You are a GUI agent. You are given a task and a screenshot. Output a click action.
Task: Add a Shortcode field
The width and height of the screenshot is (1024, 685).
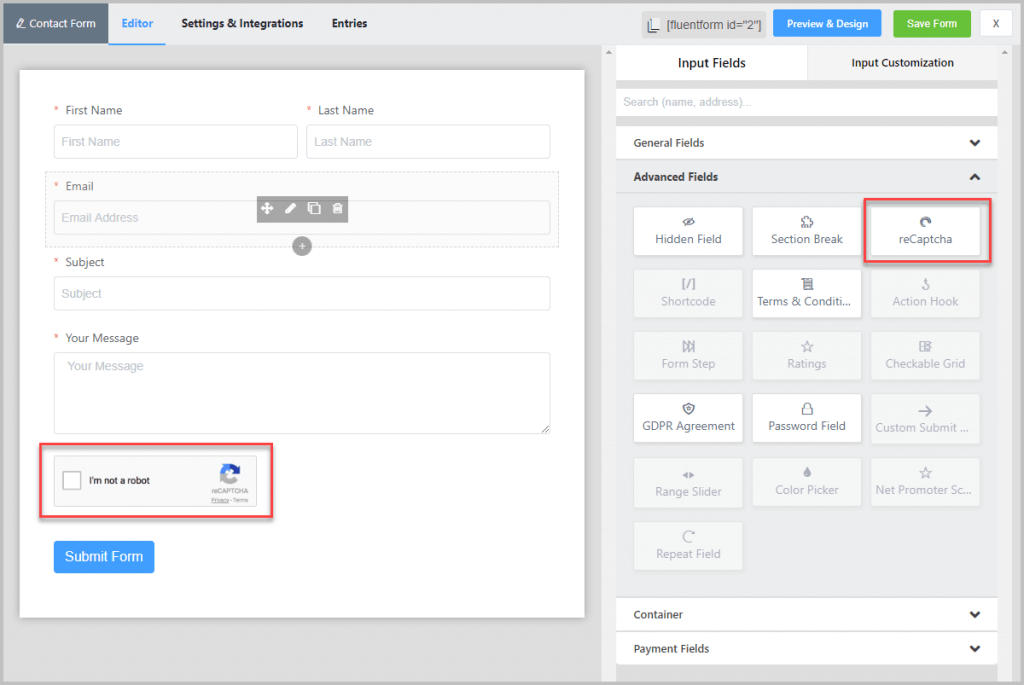pos(688,293)
